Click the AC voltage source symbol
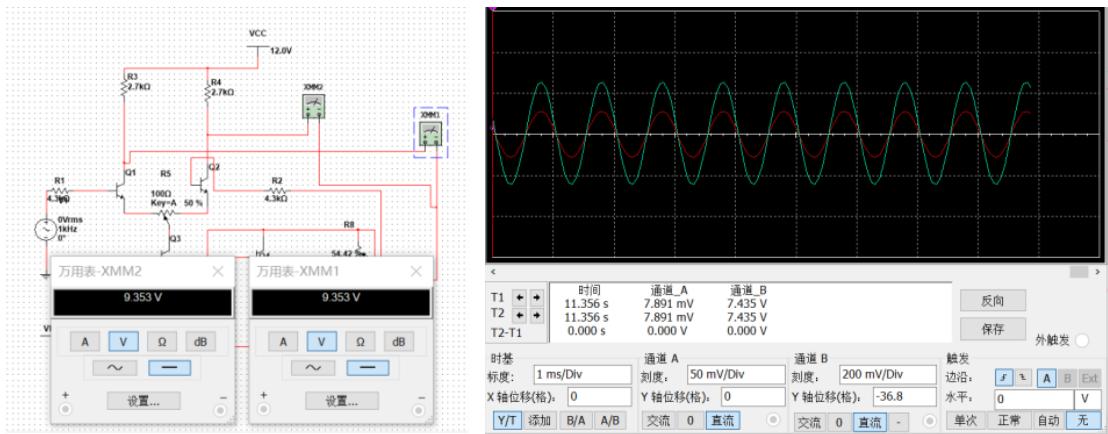Viewport: 1108px width, 434px height. coord(46,230)
